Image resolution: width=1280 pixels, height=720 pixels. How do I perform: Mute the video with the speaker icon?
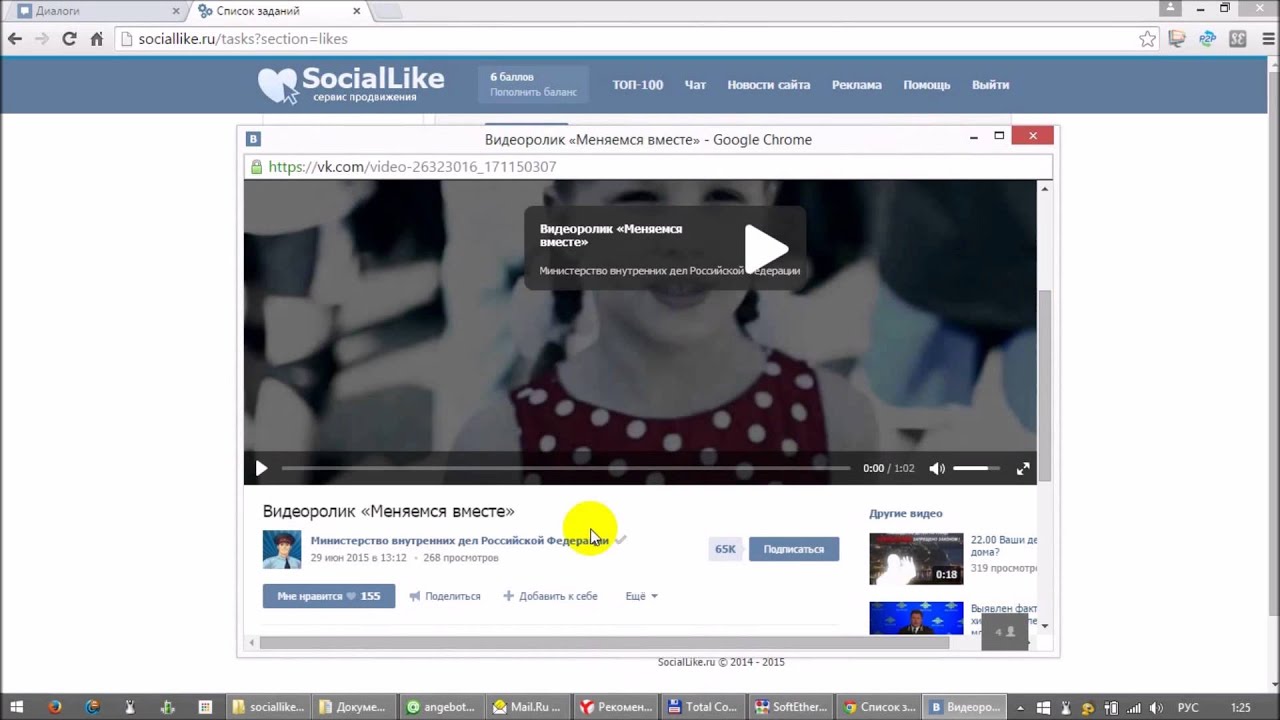pyautogui.click(x=937, y=468)
